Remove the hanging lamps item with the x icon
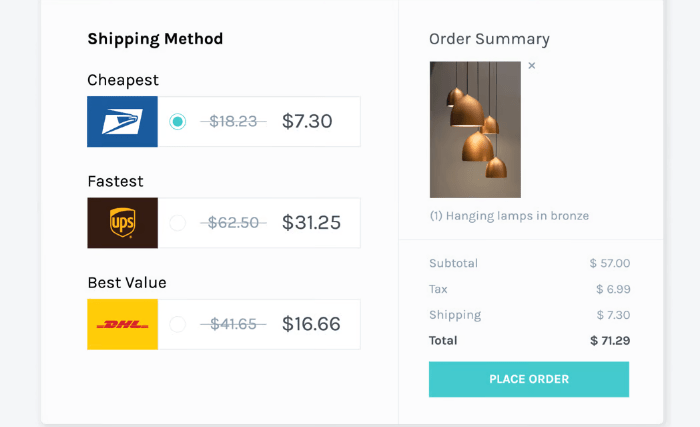 pyautogui.click(x=531, y=66)
